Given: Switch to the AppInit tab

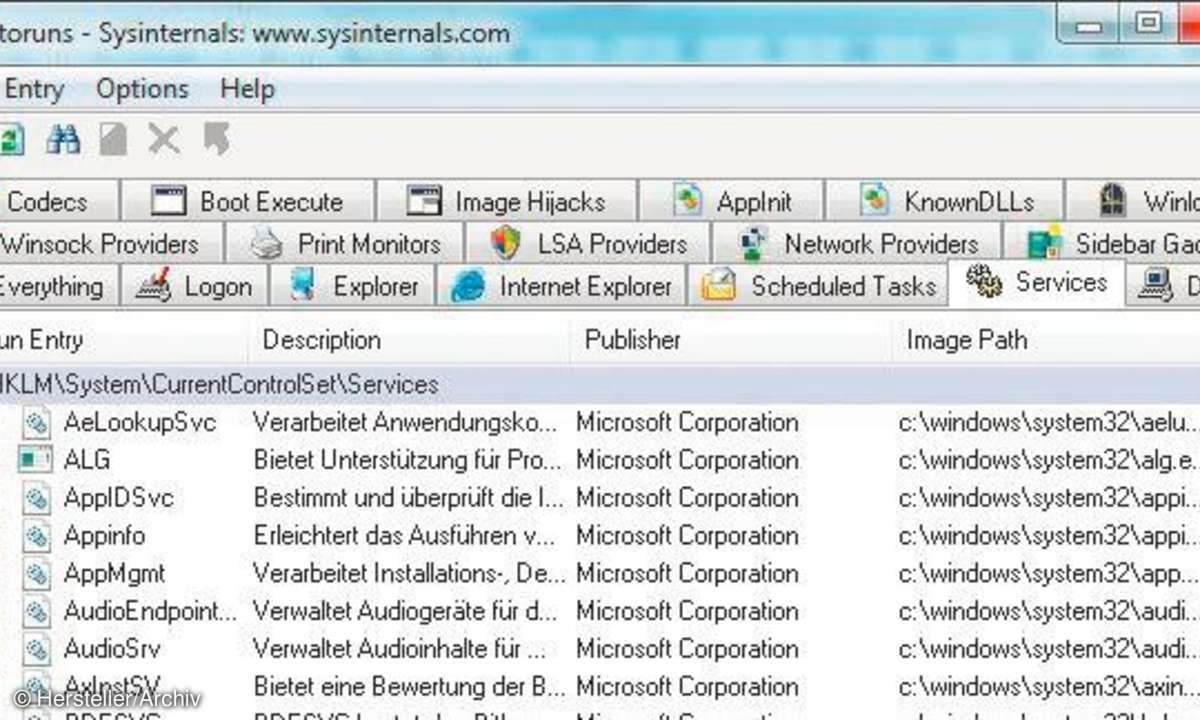Looking at the screenshot, I should [x=731, y=202].
